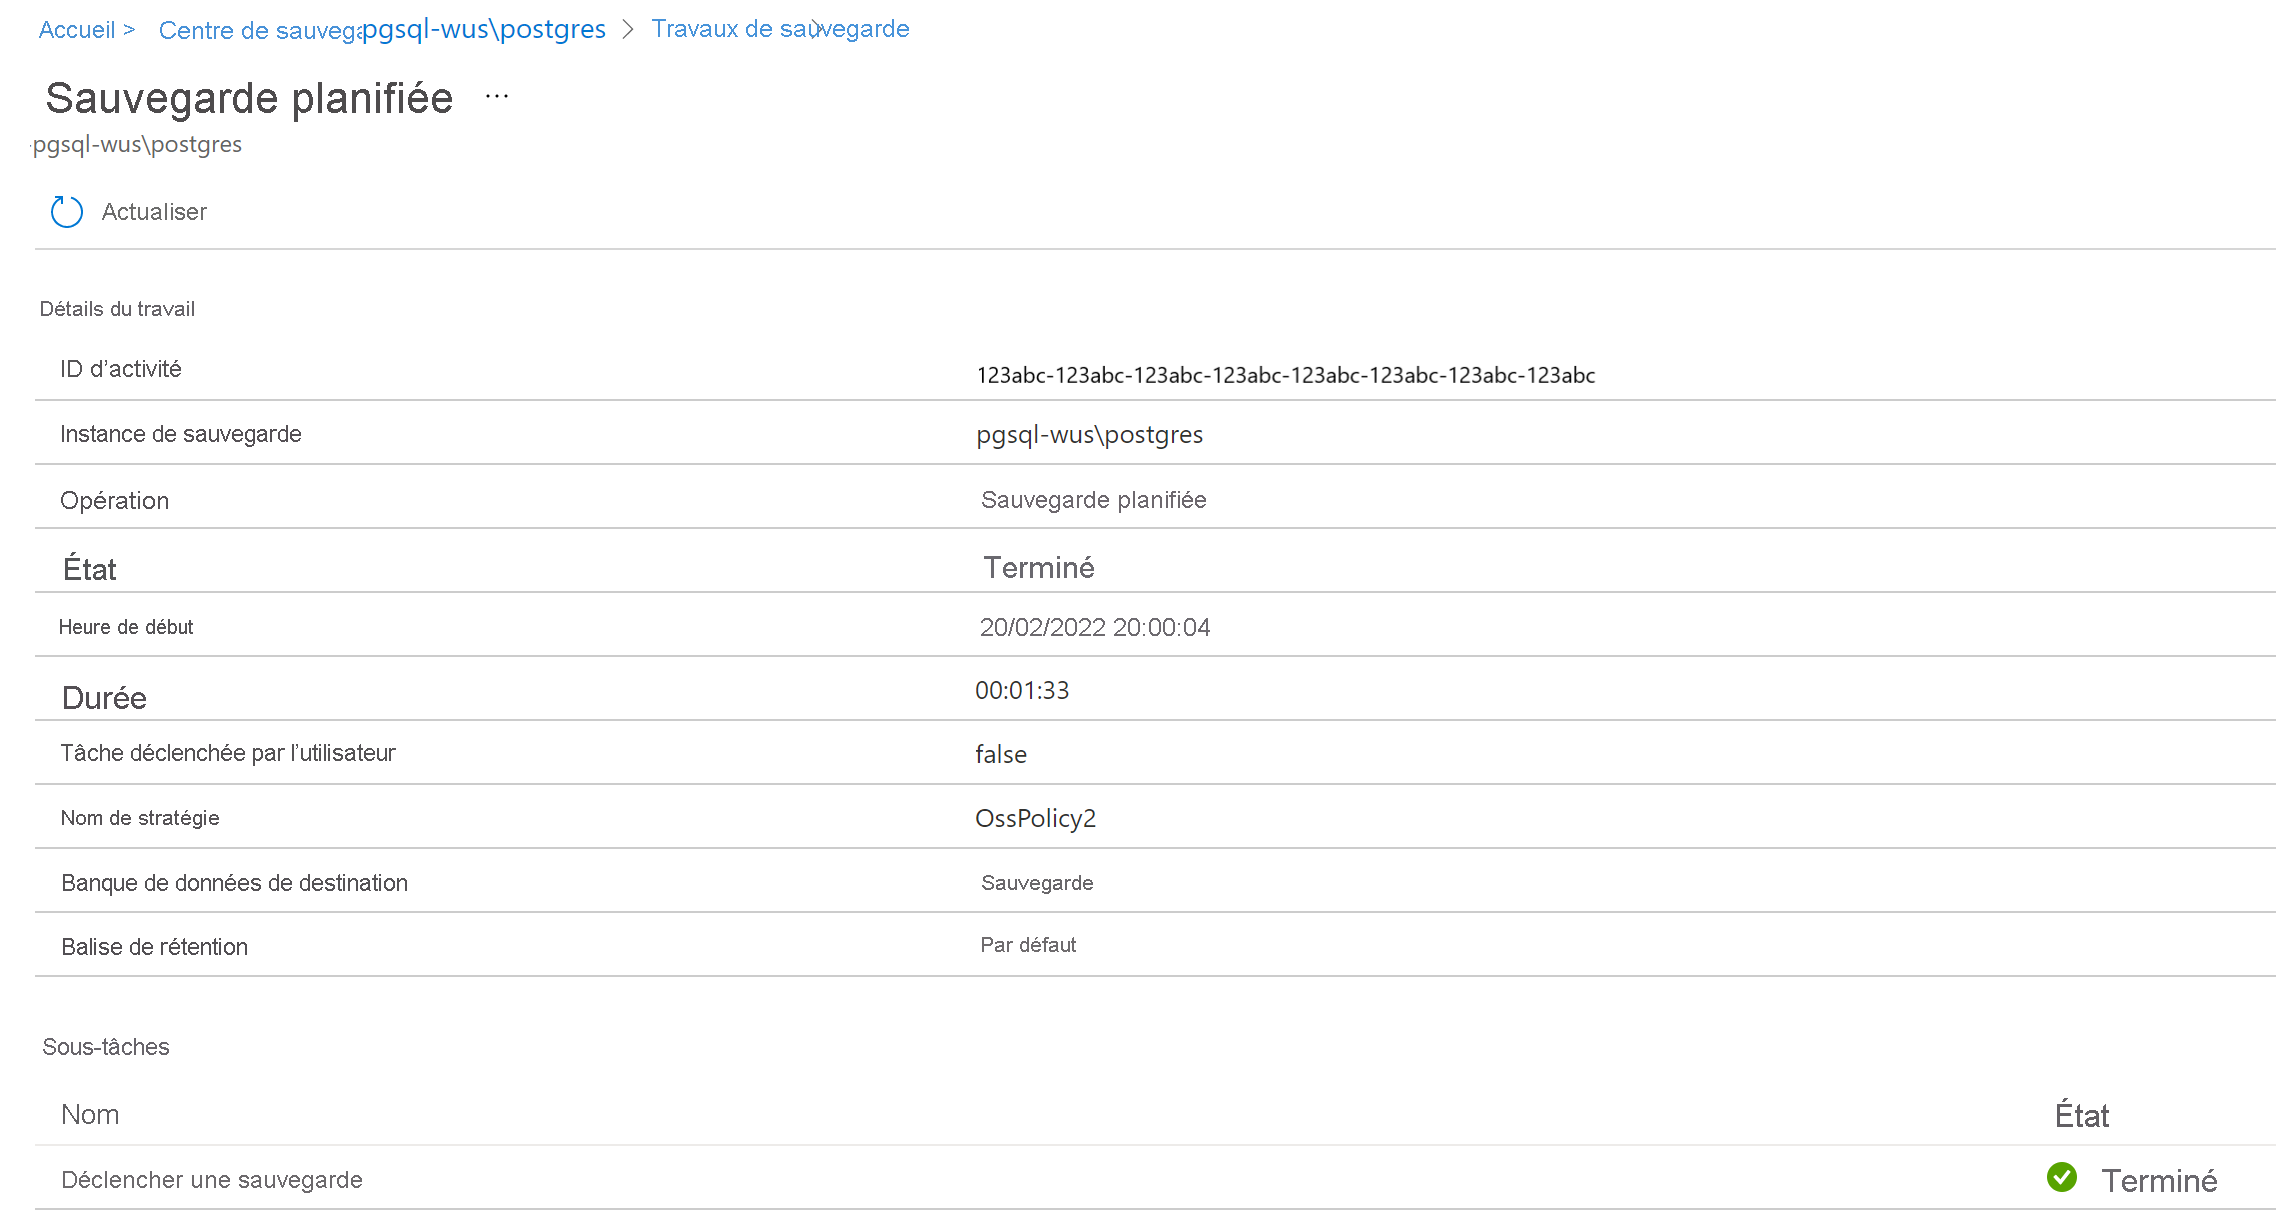
Task: Open pgsql-wus\postgres breadcrumb link
Action: 484,29
